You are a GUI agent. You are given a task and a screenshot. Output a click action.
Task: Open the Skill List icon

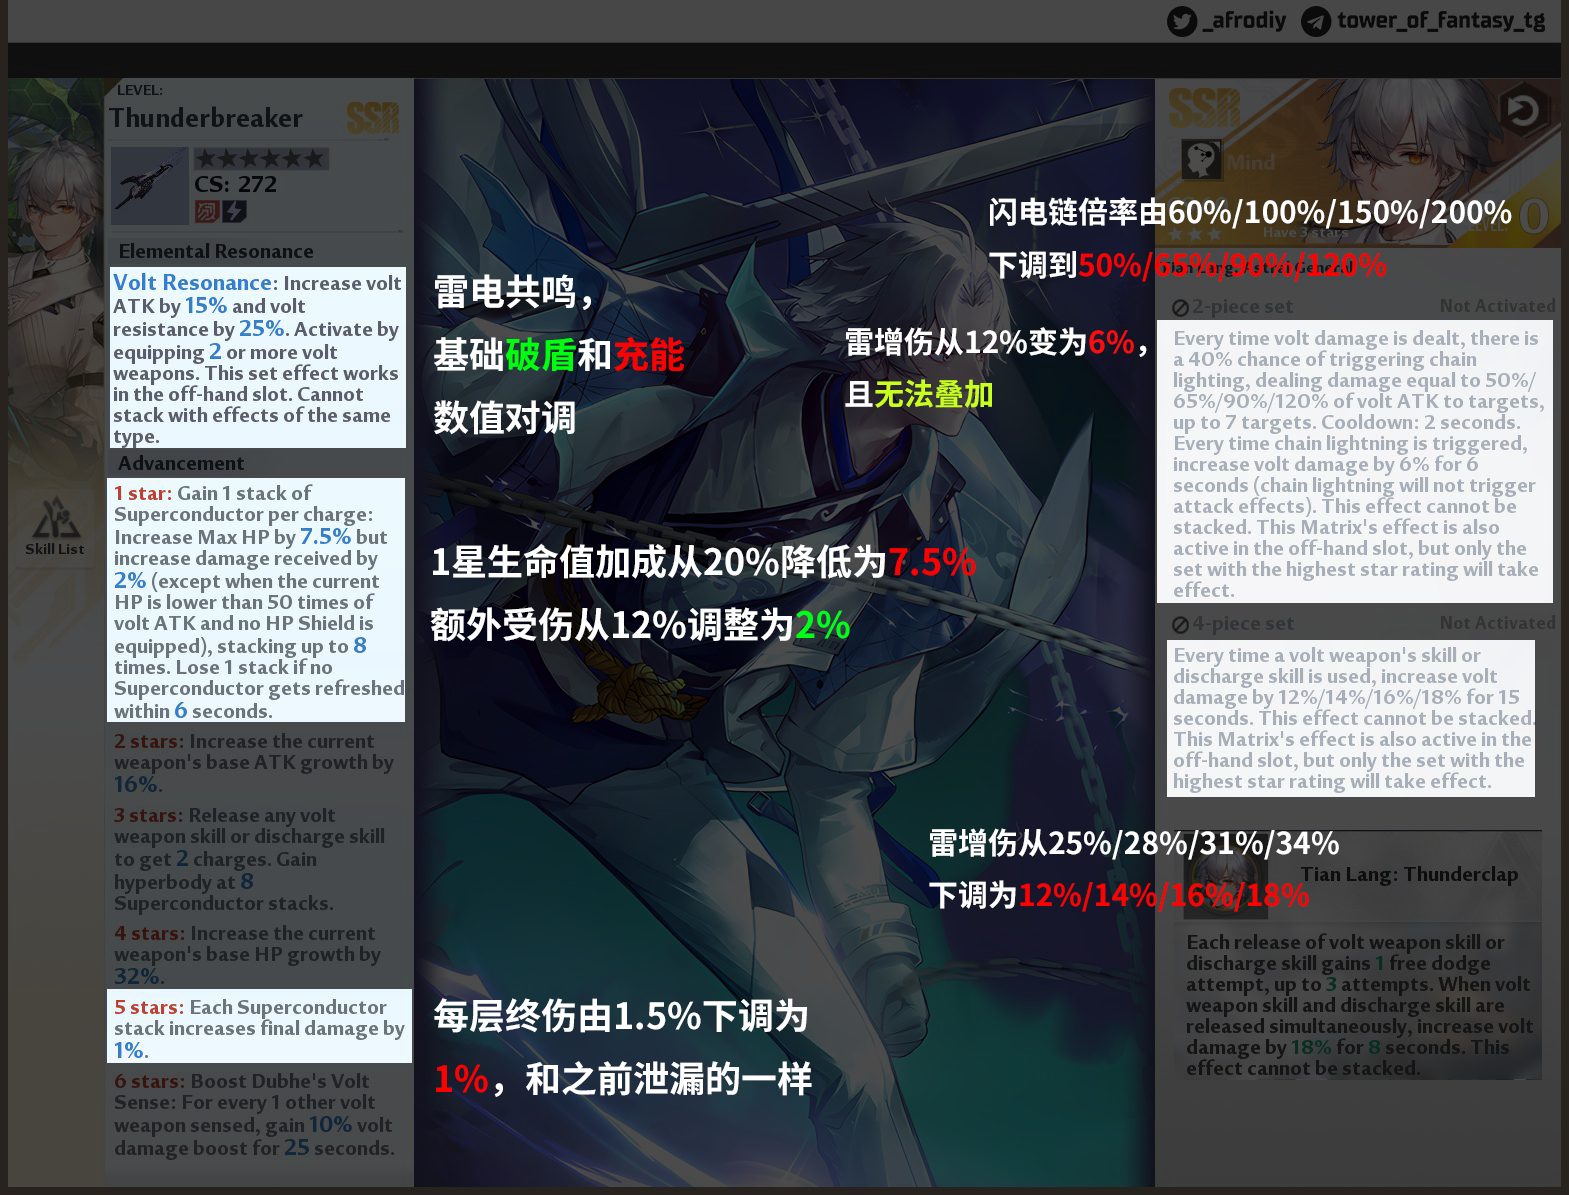click(55, 526)
